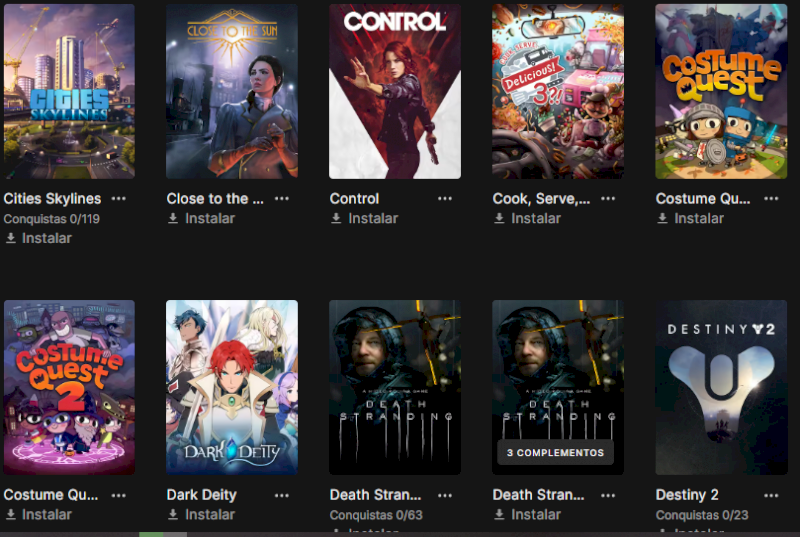Image resolution: width=800 pixels, height=537 pixels.
Task: Open the three-dot menu for Close to the Sun
Action: pos(282,198)
